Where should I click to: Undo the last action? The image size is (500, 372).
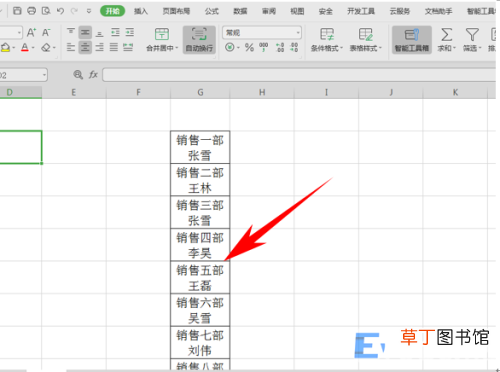pyautogui.click(x=60, y=11)
